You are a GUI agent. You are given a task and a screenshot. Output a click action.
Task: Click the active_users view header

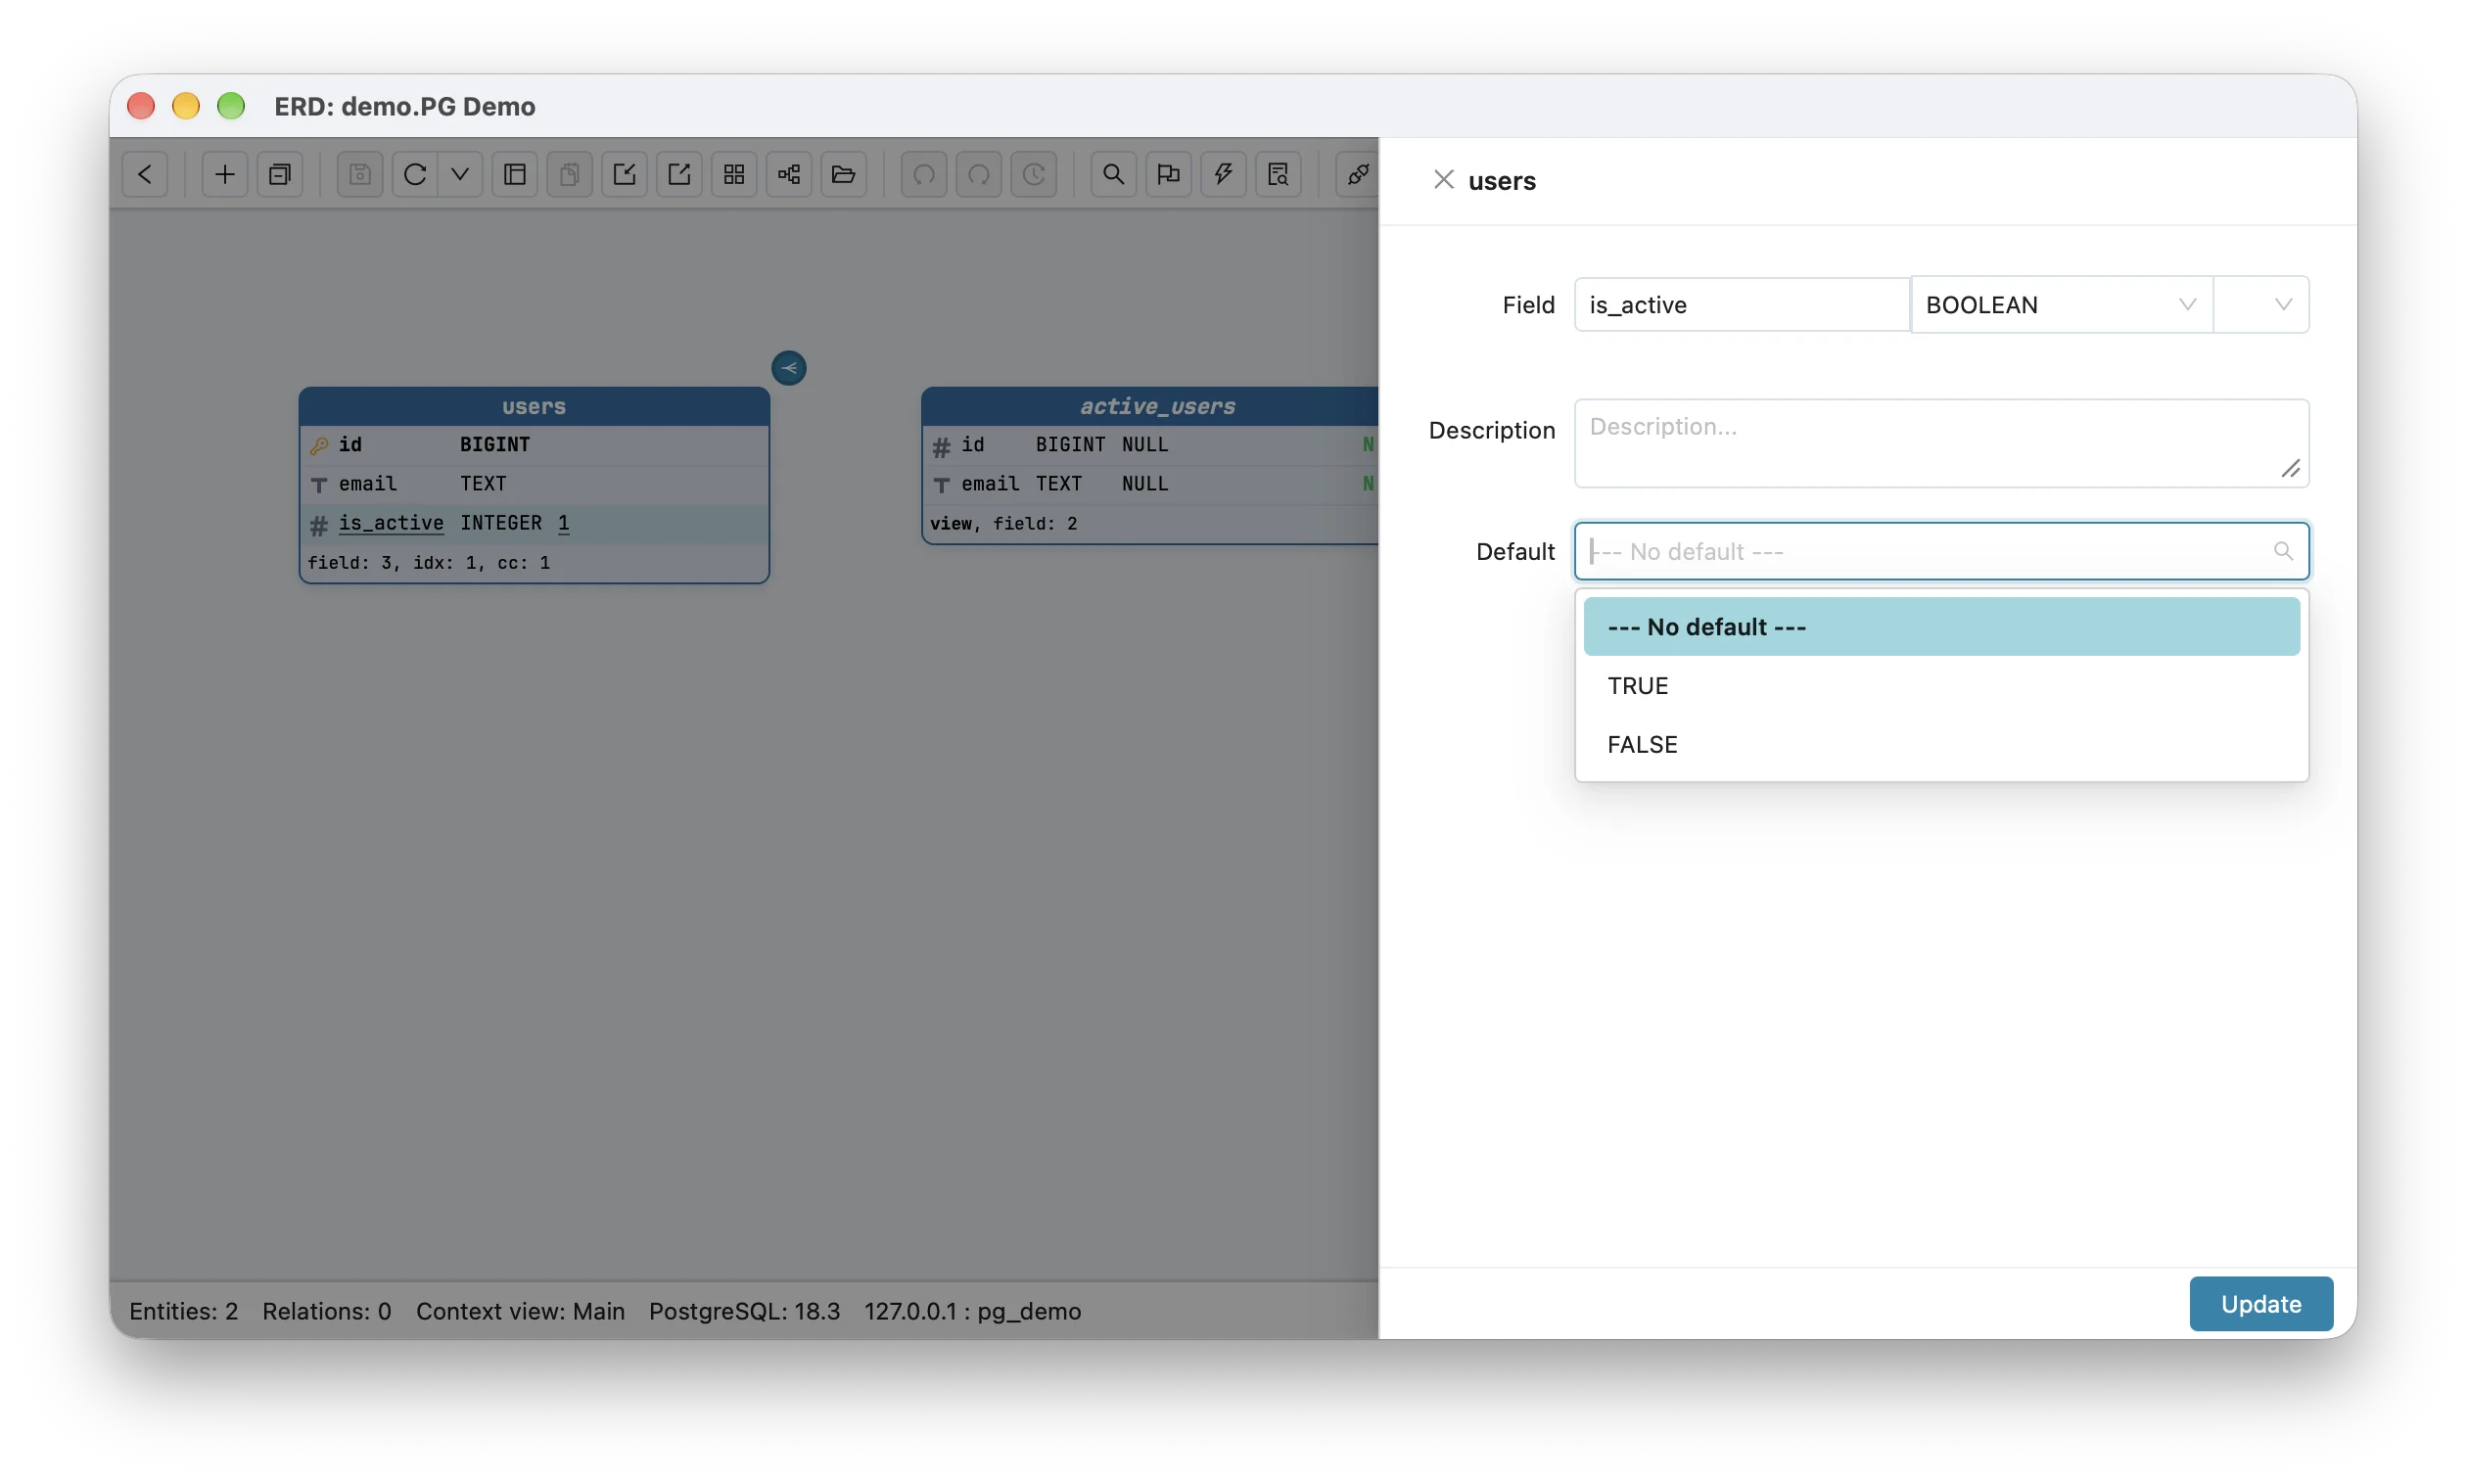(x=1151, y=406)
